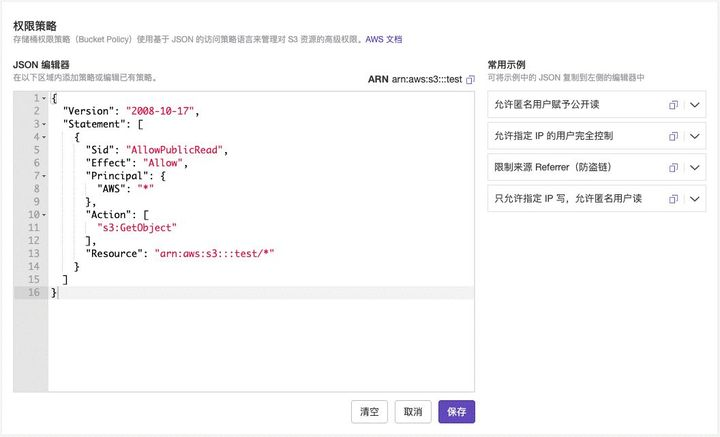Copy the 允许匿名用户赋予公开读 example JSON
Screen dimensions: 720x437
point(673,105)
